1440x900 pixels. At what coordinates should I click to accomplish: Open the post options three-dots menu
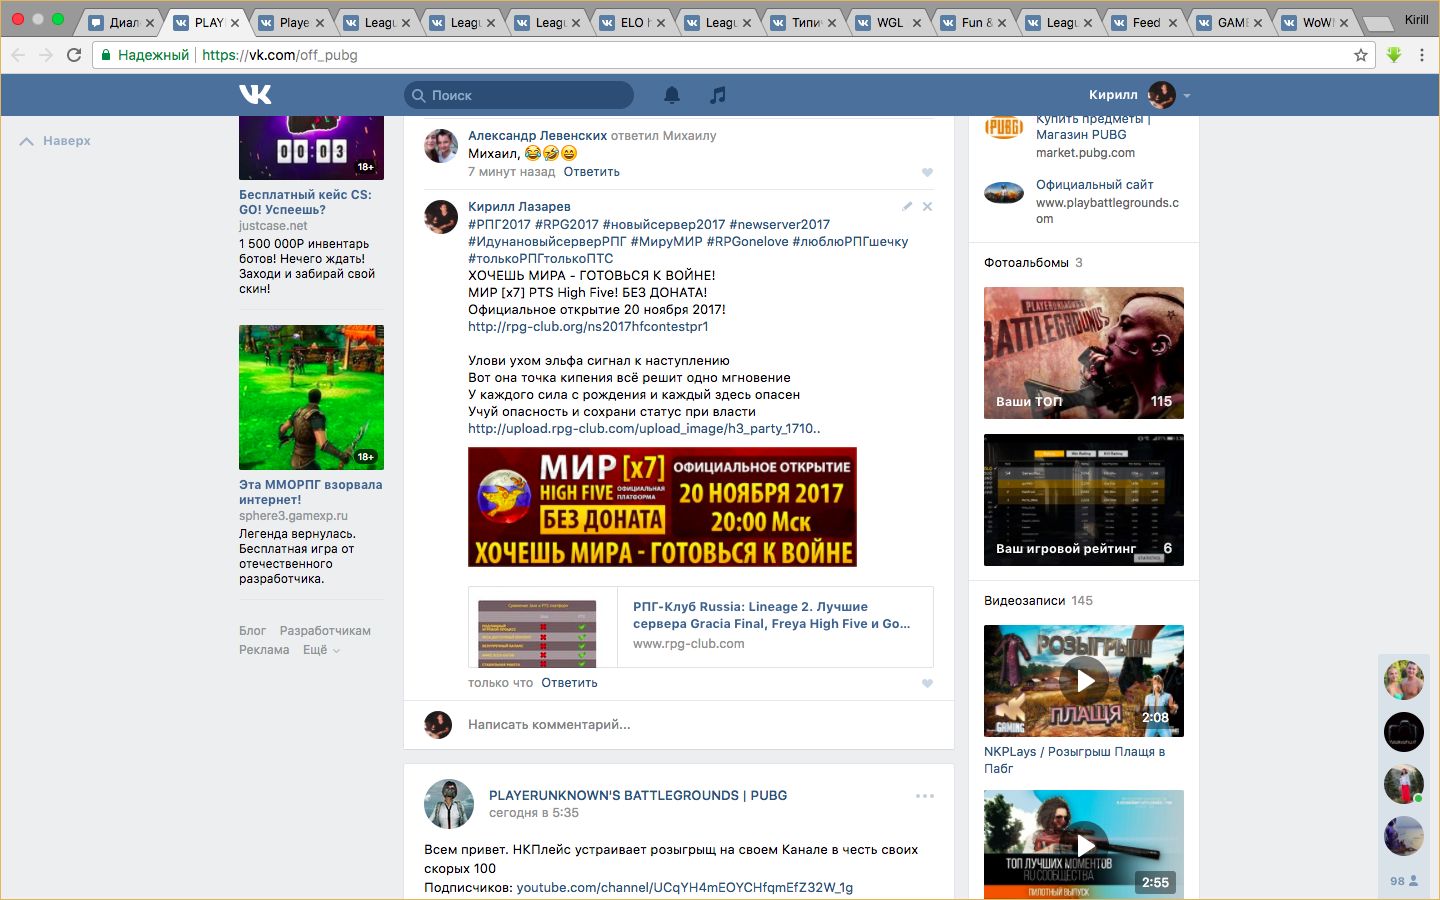(x=925, y=796)
